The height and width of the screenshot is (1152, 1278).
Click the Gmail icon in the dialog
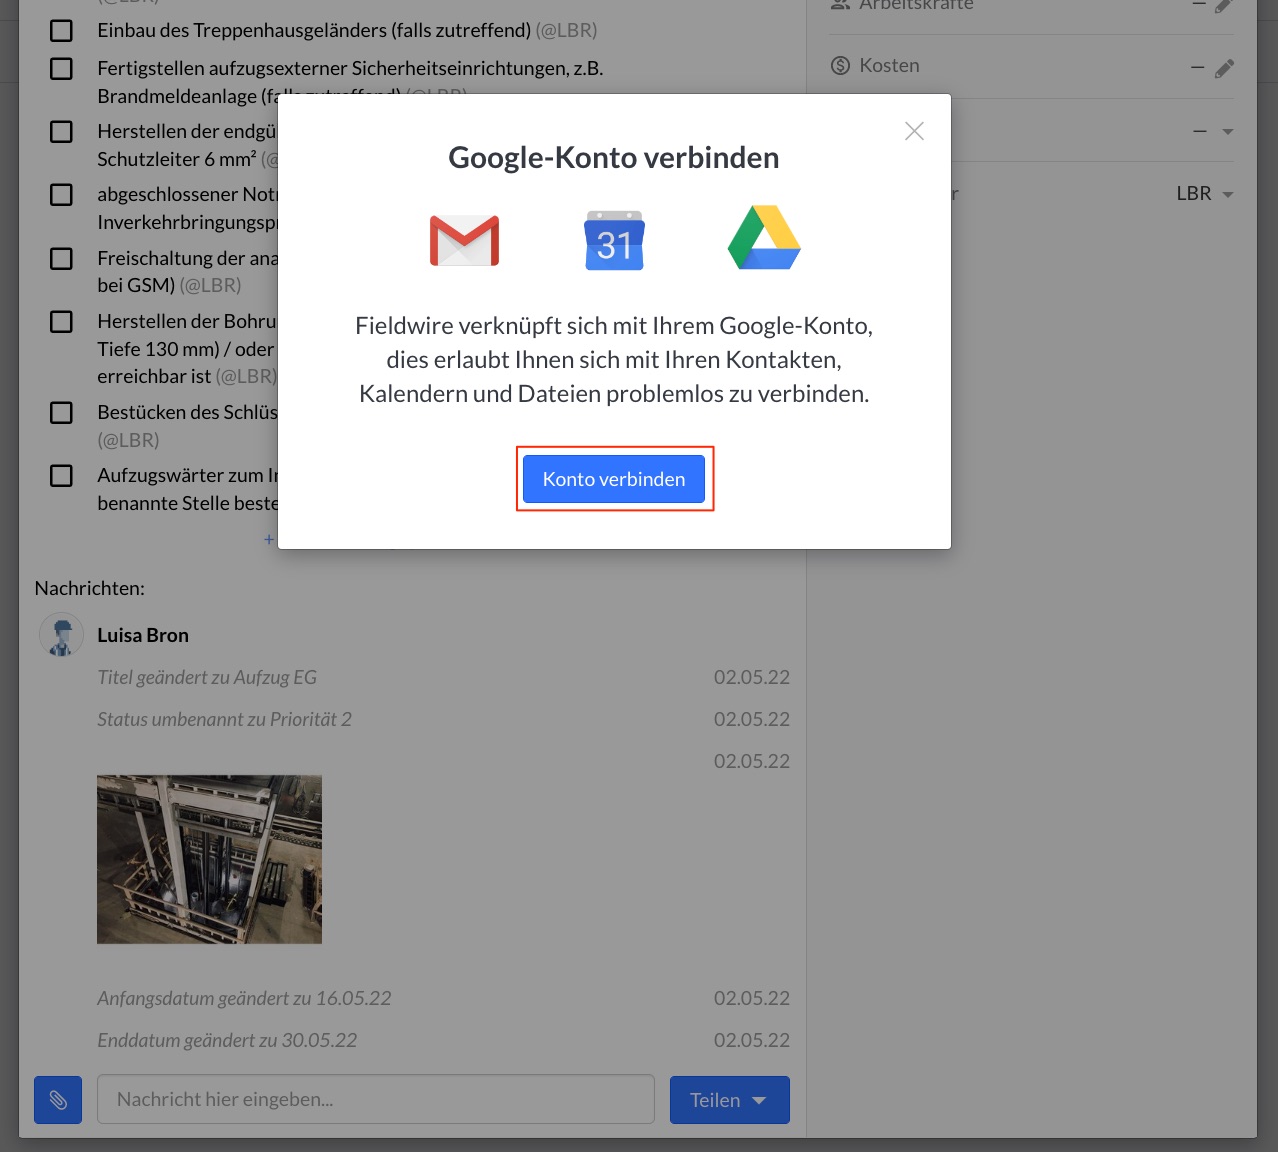pos(464,240)
